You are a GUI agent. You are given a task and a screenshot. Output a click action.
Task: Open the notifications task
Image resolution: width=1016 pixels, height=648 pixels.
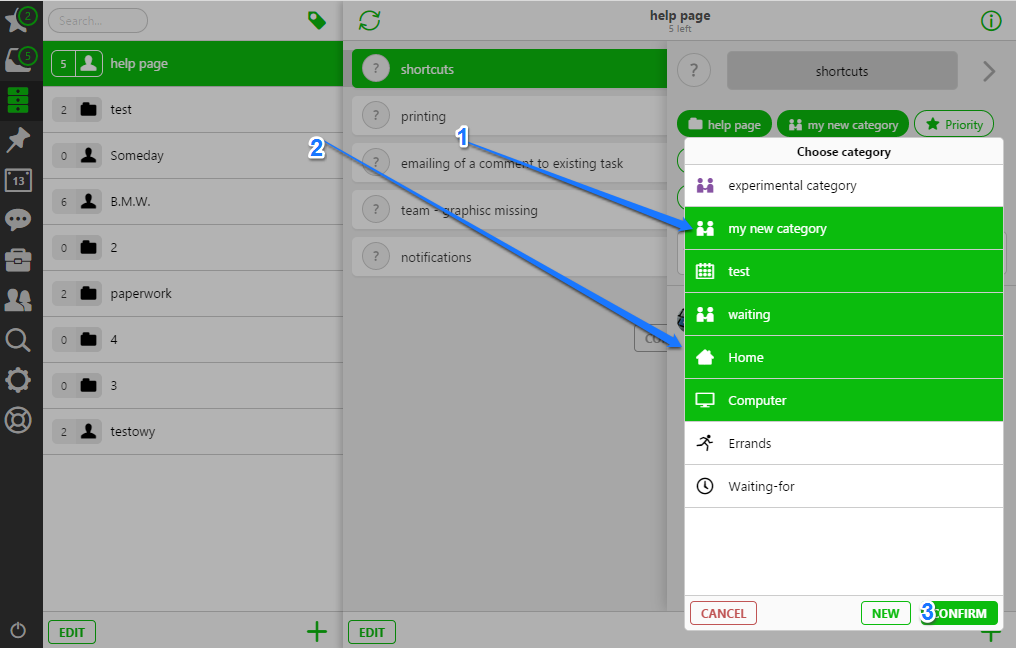509,257
